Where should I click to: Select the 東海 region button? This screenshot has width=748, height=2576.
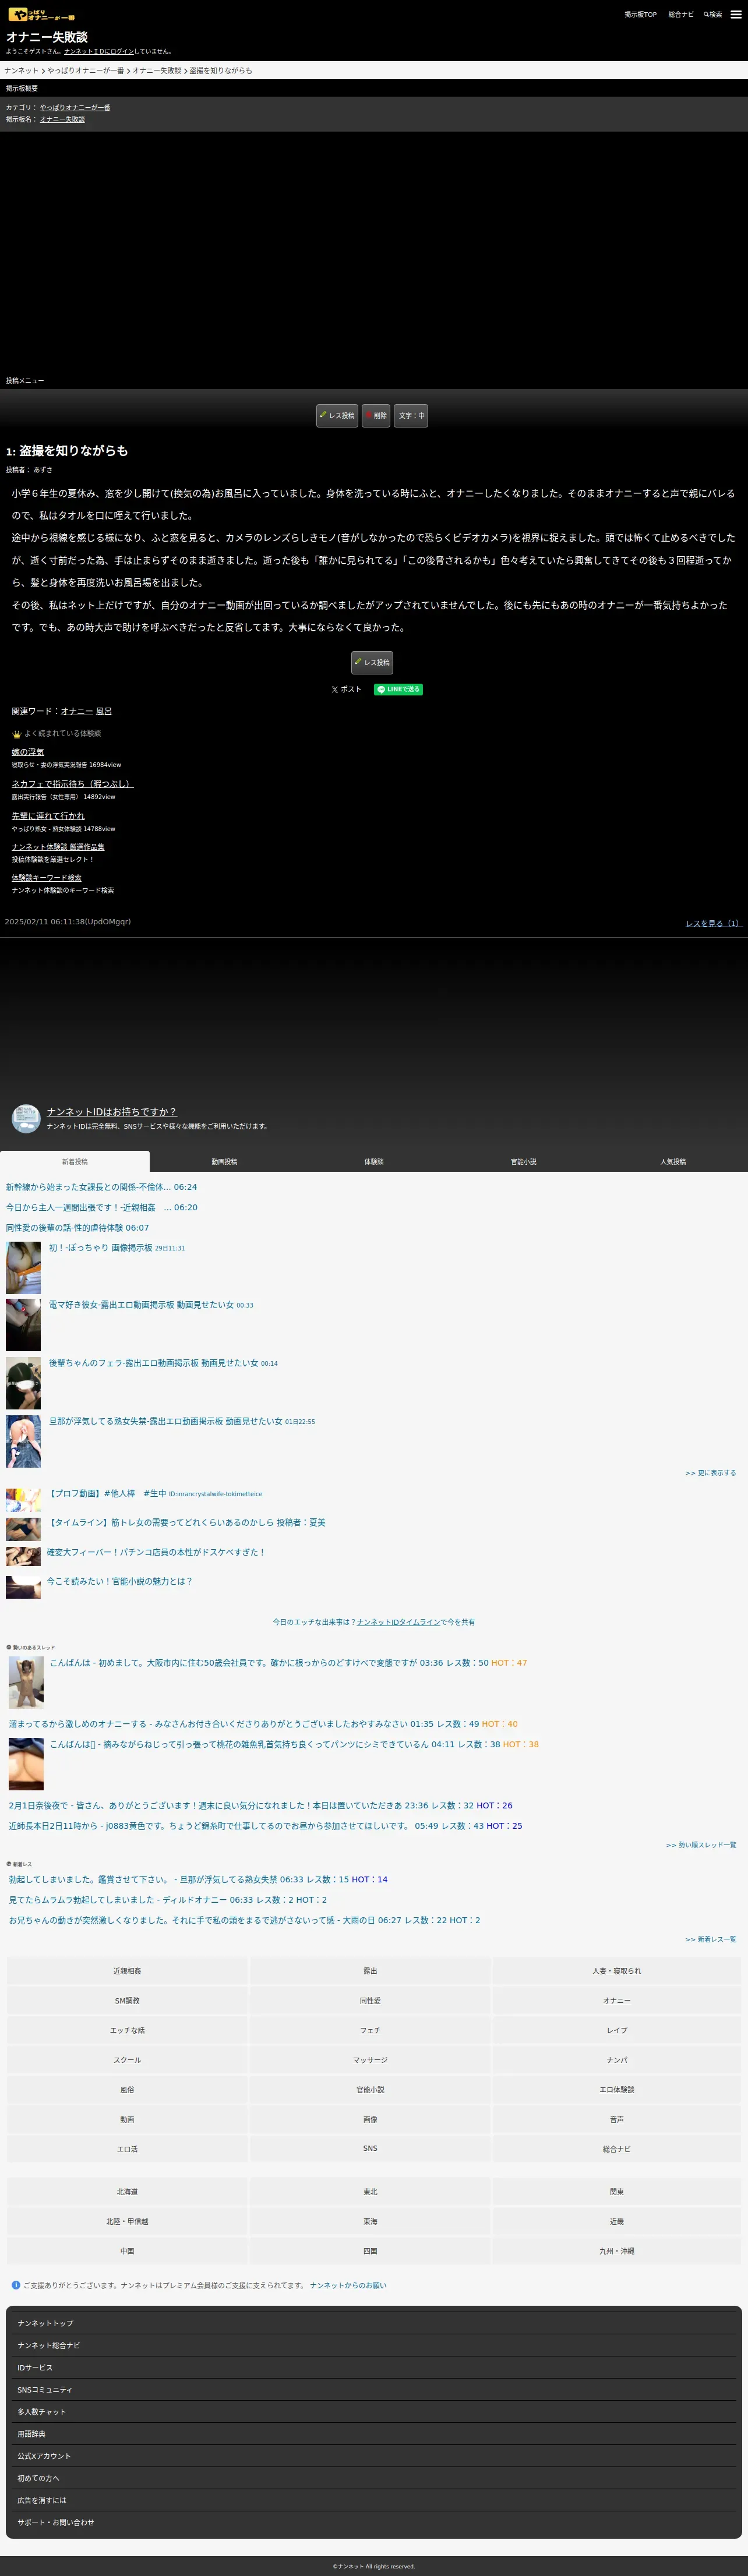pyautogui.click(x=370, y=2221)
